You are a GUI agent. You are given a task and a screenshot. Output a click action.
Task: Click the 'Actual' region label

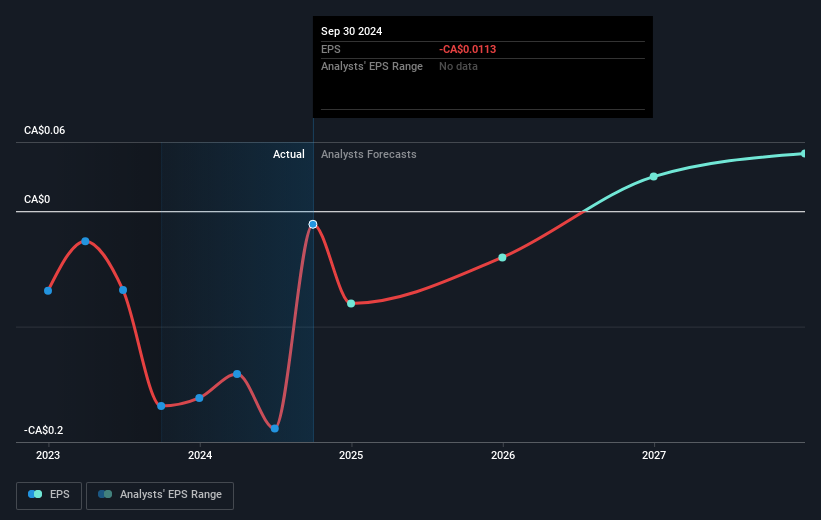click(x=289, y=154)
